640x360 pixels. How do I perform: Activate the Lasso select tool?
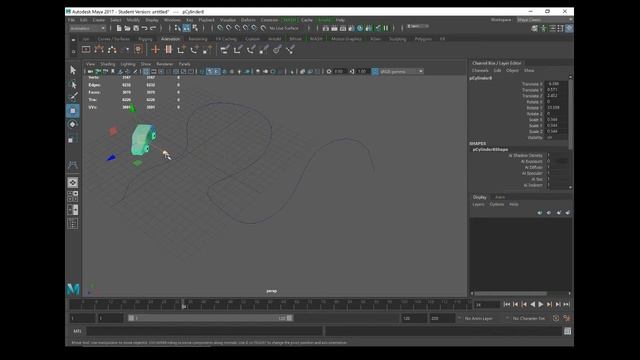click(x=73, y=84)
